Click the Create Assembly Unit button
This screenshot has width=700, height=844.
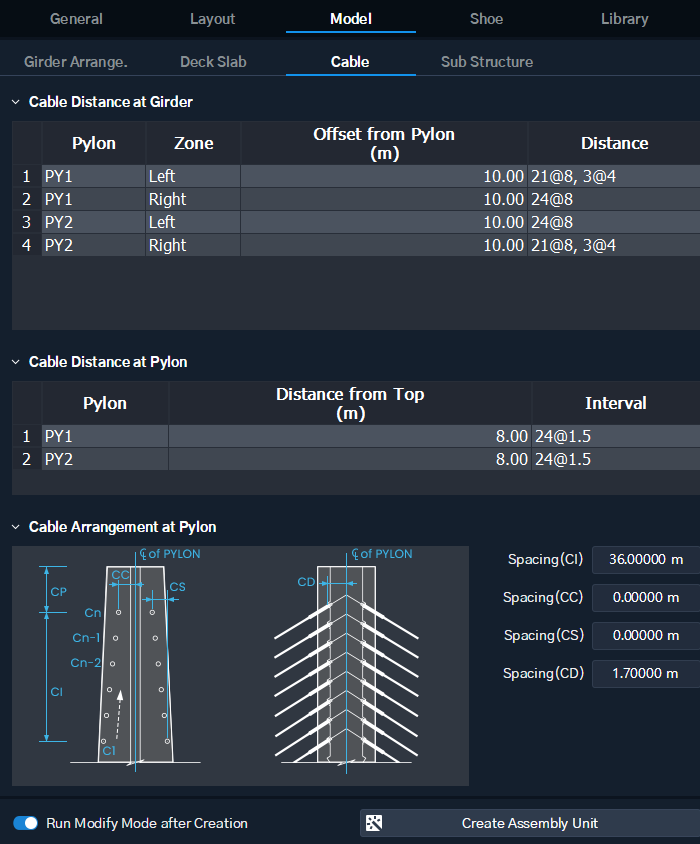(x=530, y=823)
